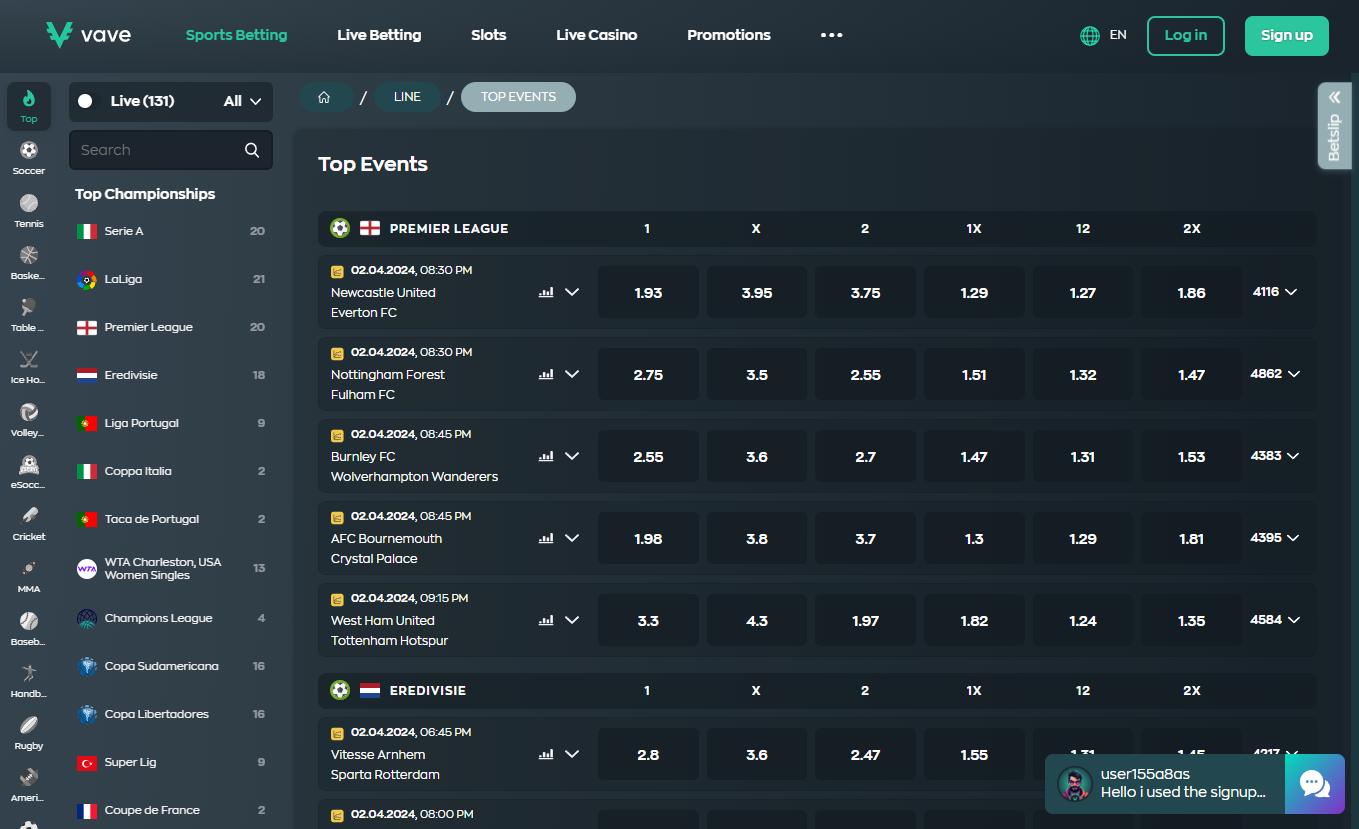Open the All filter dropdown
This screenshot has width=1359, height=829.
click(x=243, y=101)
